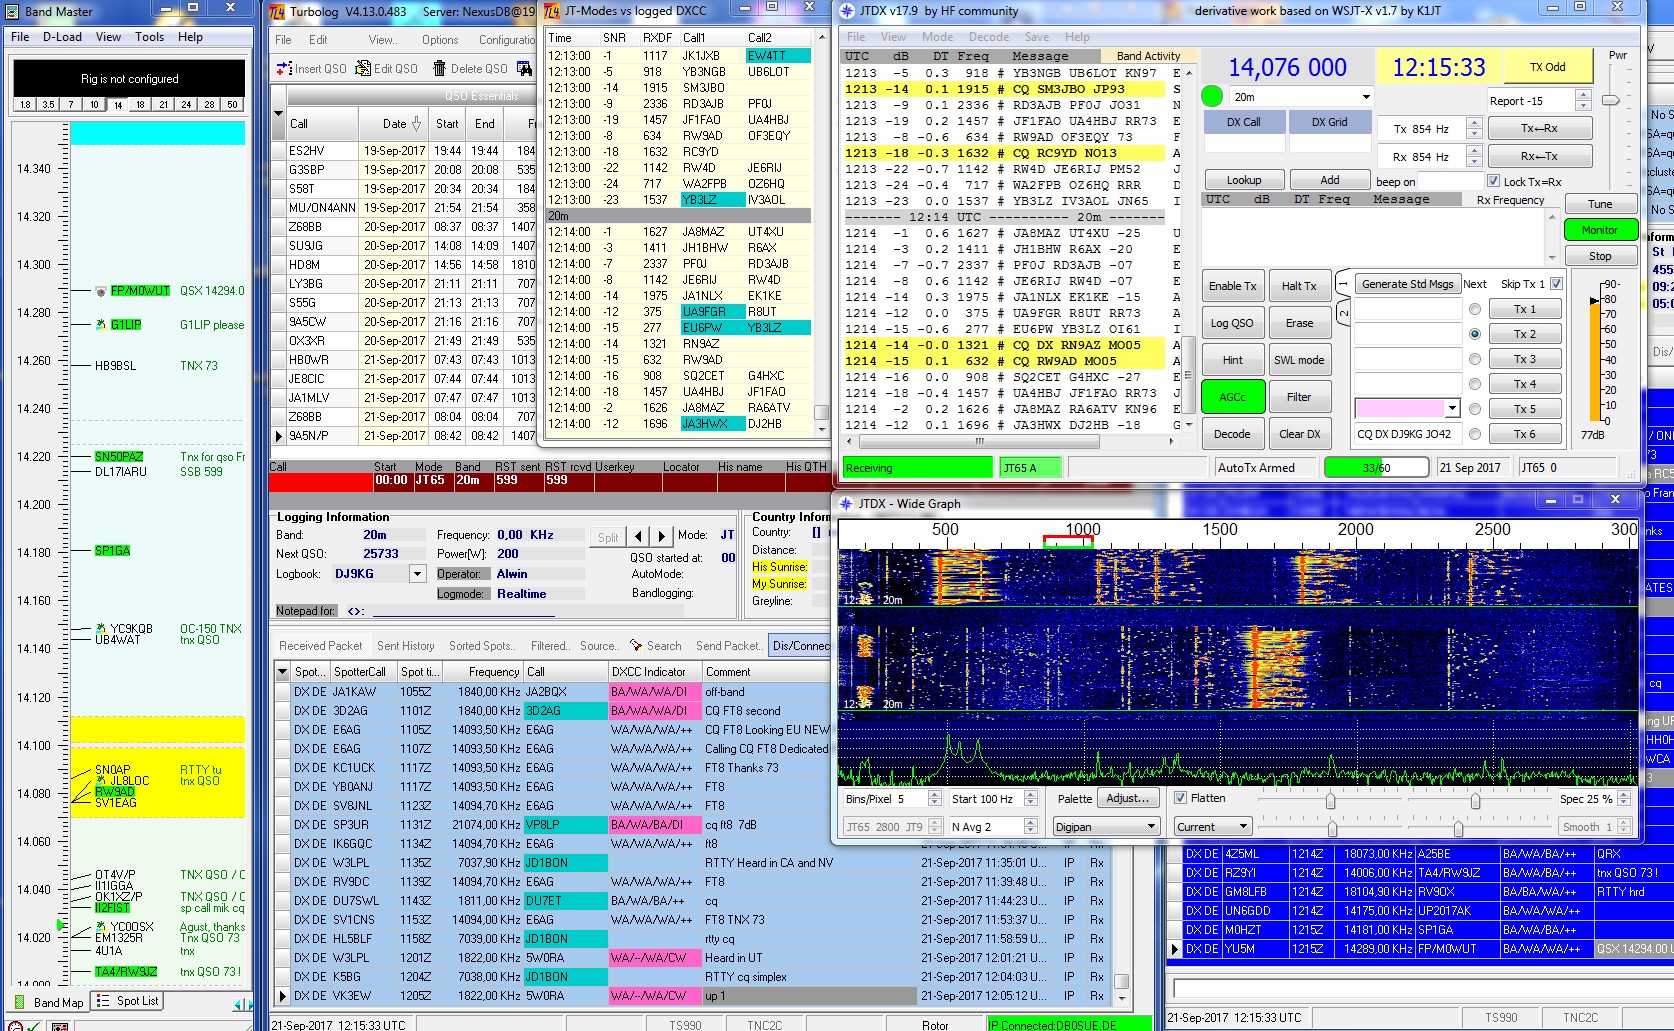The width and height of the screenshot is (1674, 1031).
Task: Adjust the Pwr vertical slider
Action: pyautogui.click(x=1610, y=100)
